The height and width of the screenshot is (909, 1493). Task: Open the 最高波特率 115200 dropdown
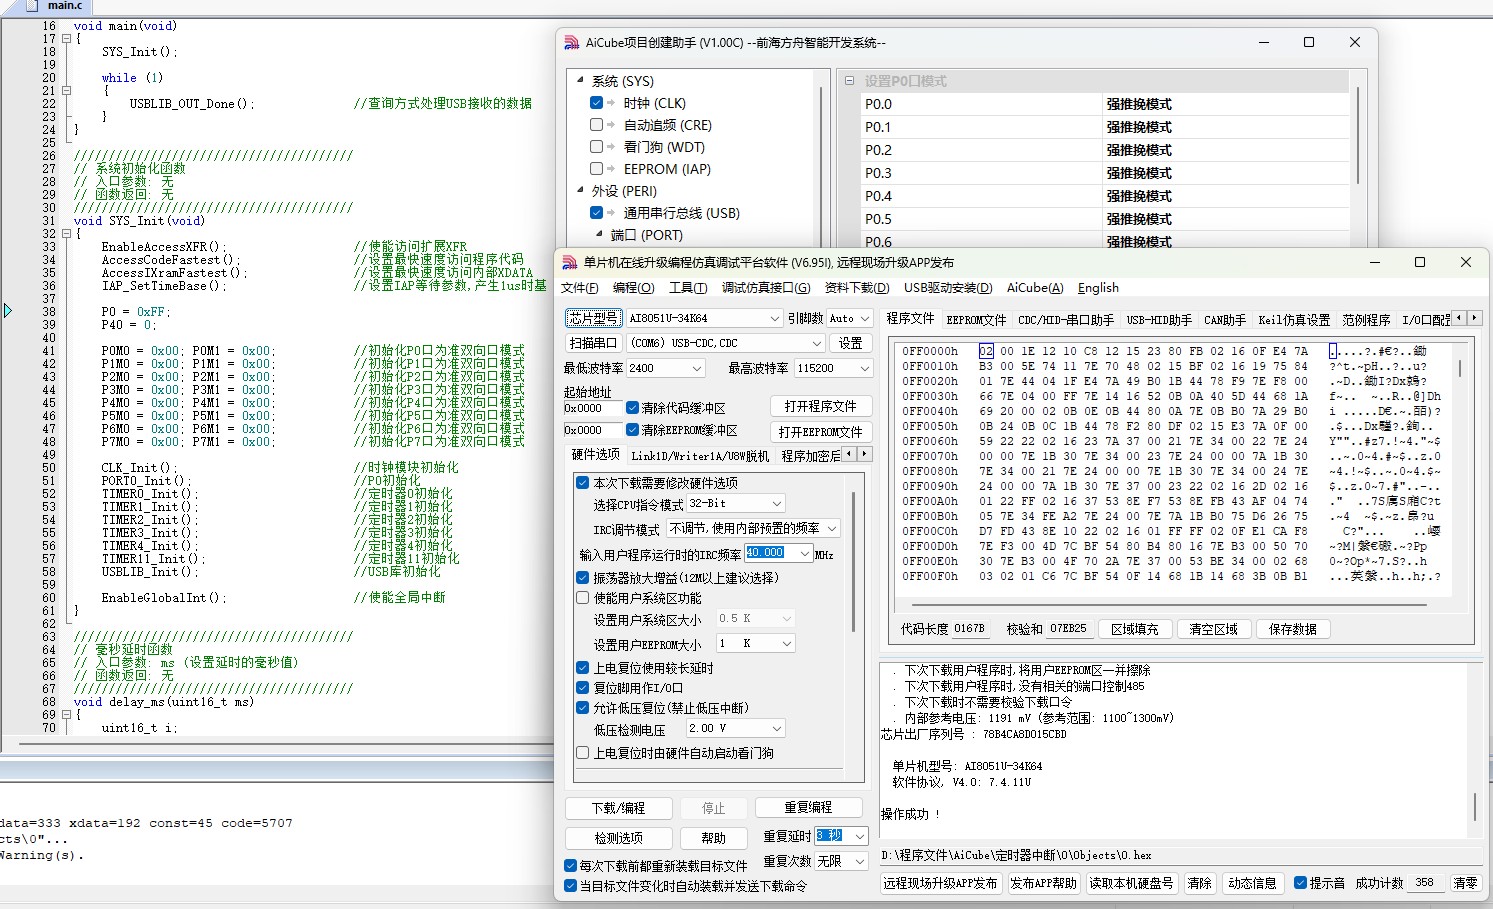click(x=834, y=368)
